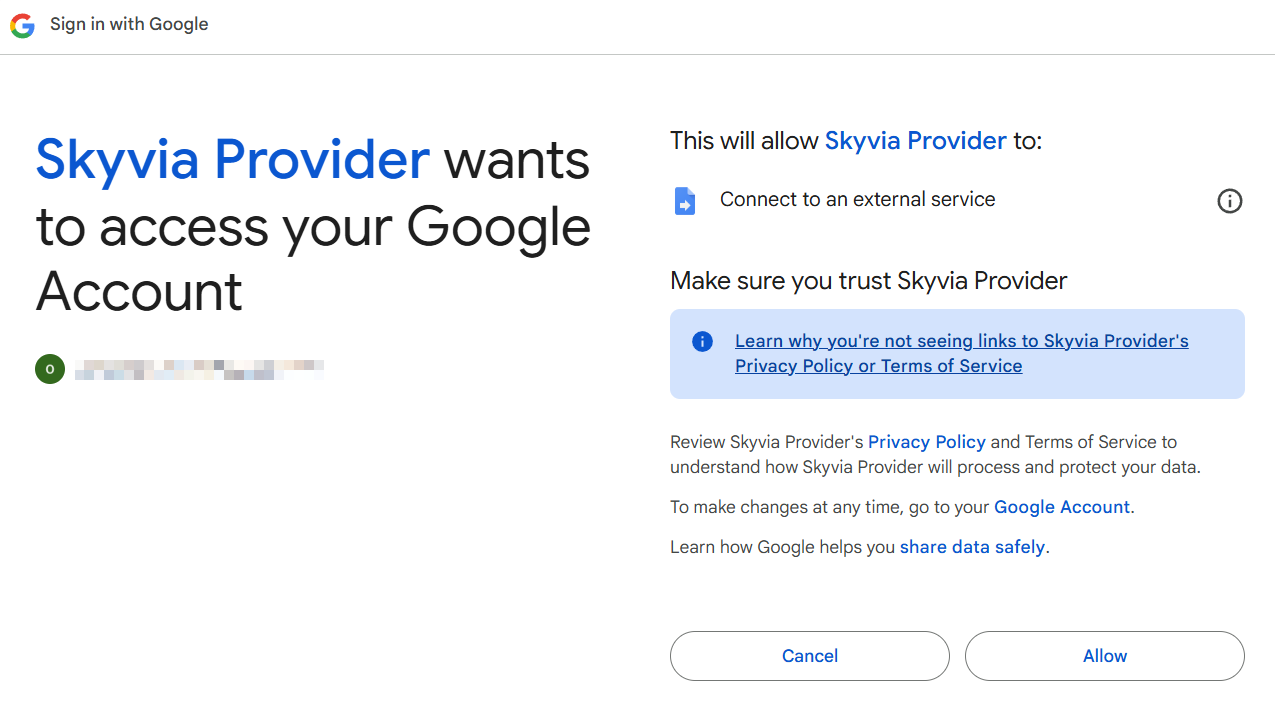Click the 'Sign in with Google' header text
1275x707 pixels.
pyautogui.click(x=129, y=24)
